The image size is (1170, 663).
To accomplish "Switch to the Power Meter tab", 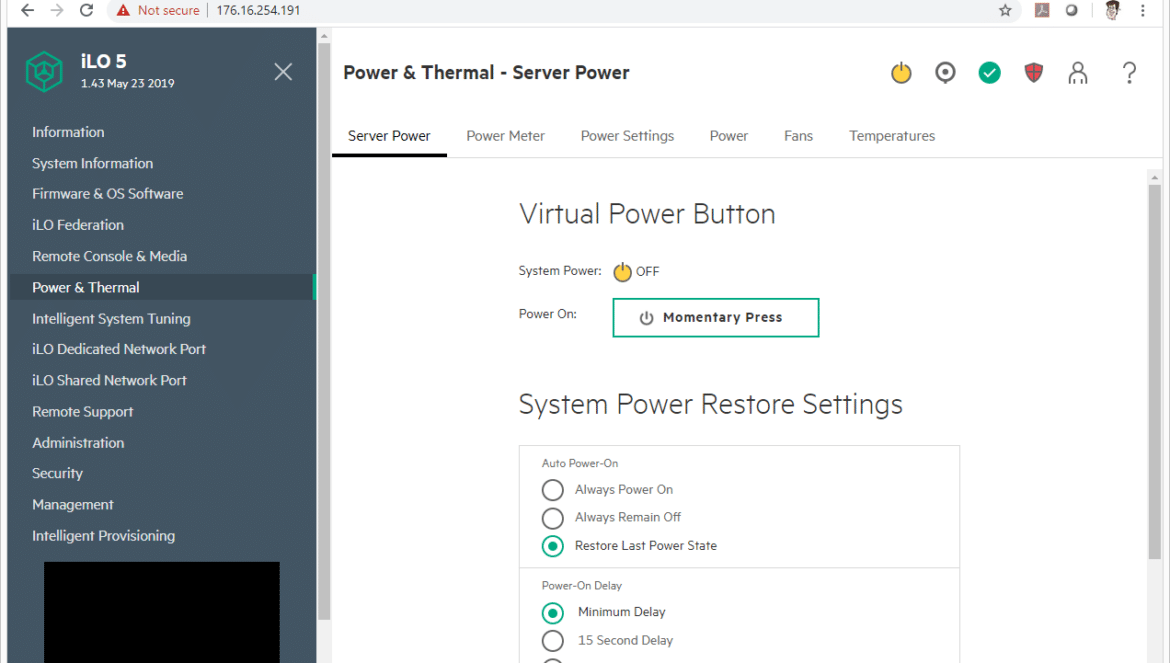I will 505,136.
